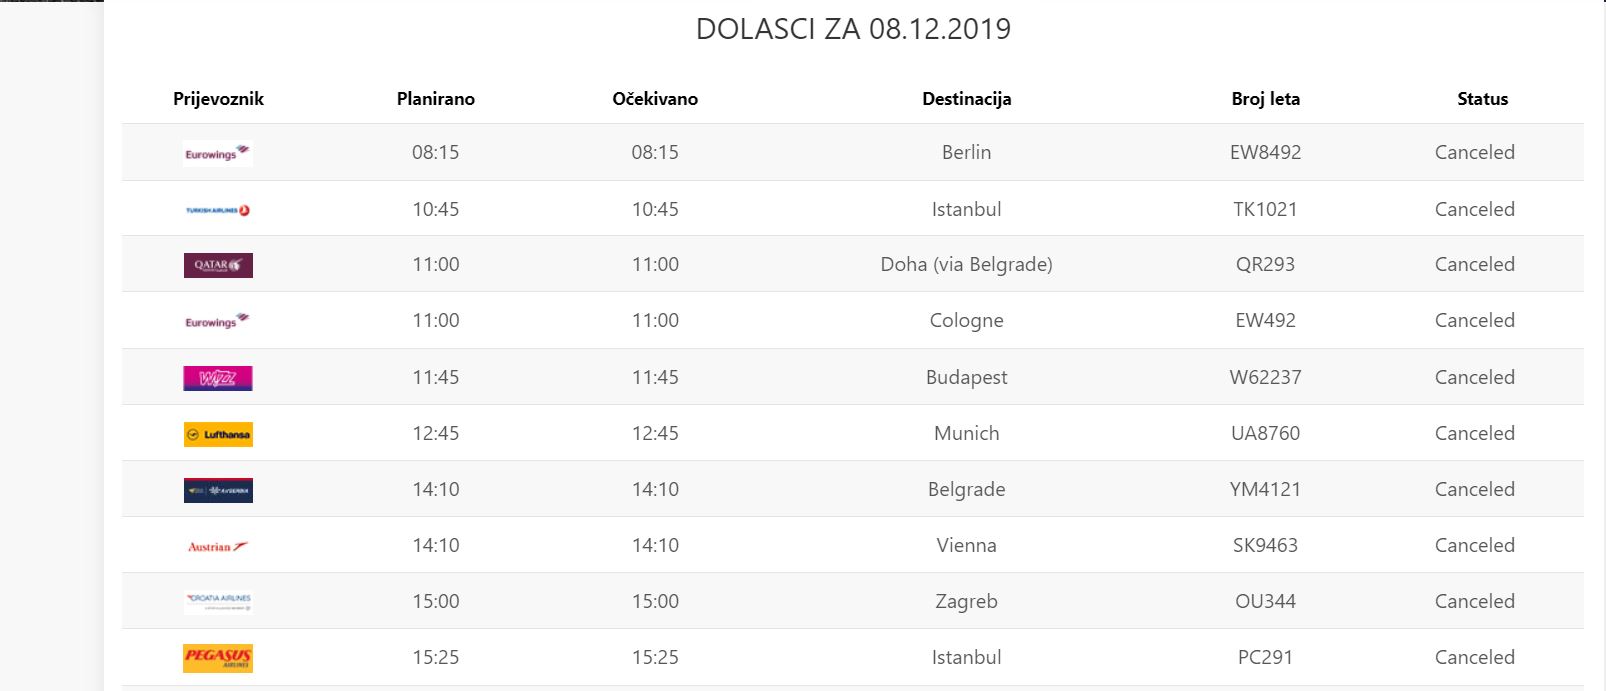Click the Destinacija column header
Screen dimensions: 1606x691
coord(966,99)
